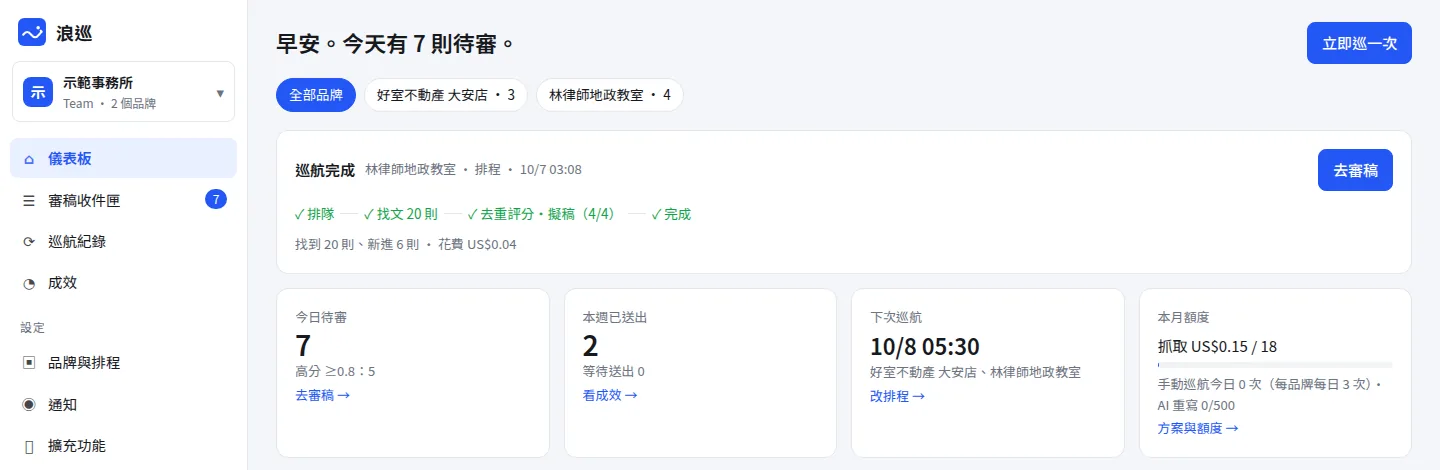Click the 抓取 US$0.15 / 18 value

click(1218, 347)
